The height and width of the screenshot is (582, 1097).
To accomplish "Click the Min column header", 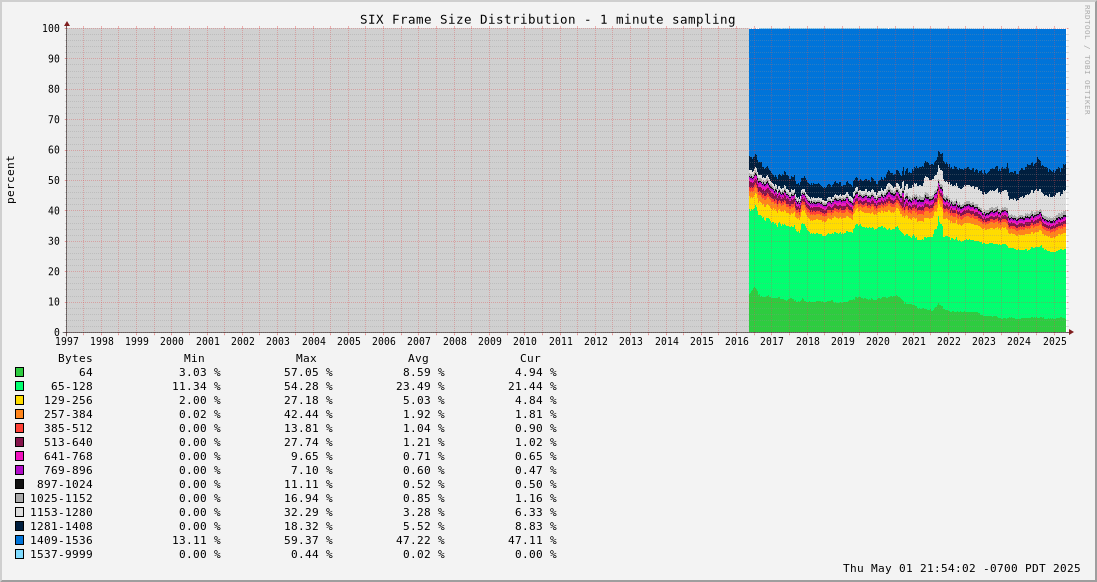I will coord(194,358).
